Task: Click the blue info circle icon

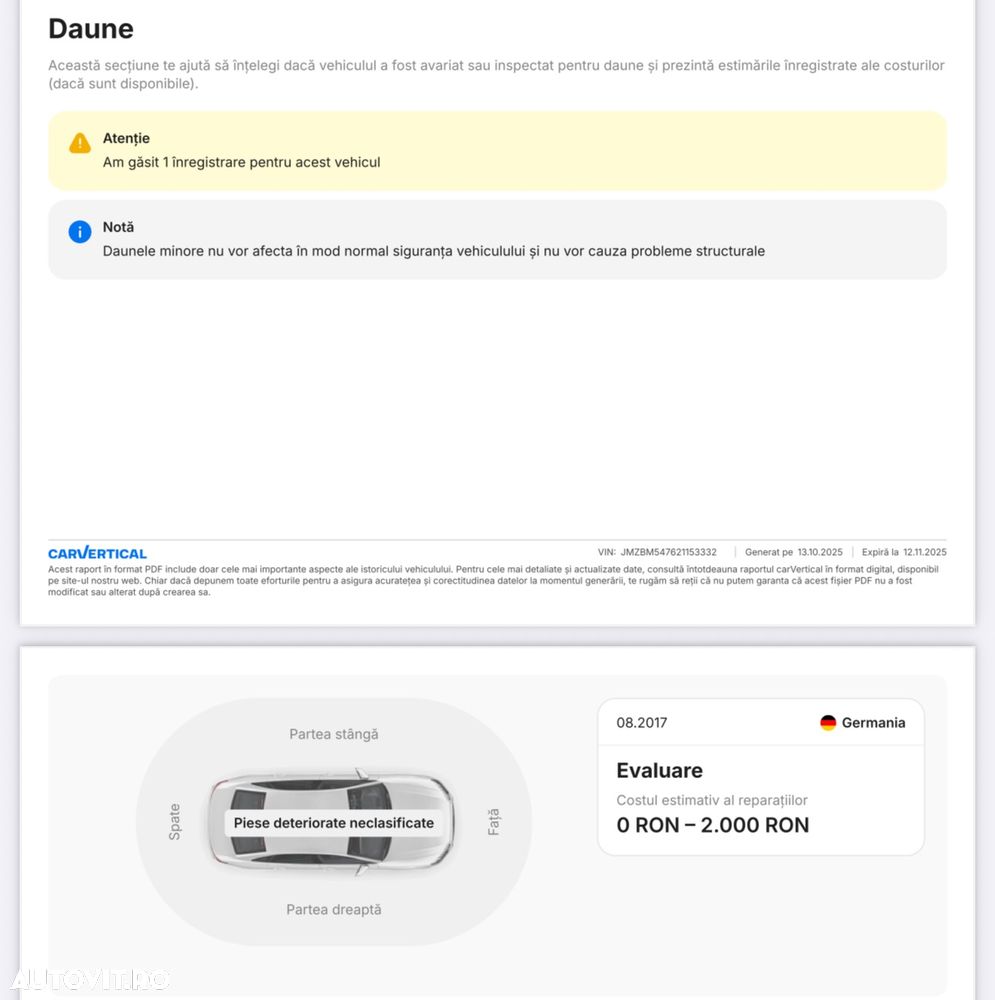Action: 80,232
